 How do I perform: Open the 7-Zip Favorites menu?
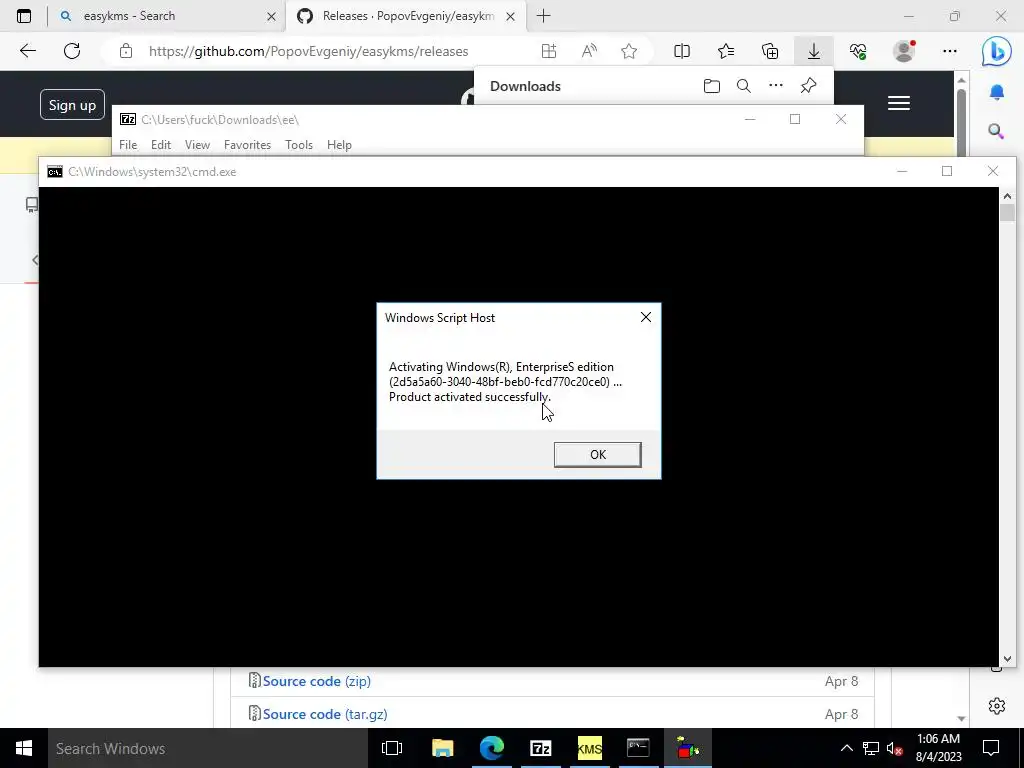[247, 145]
